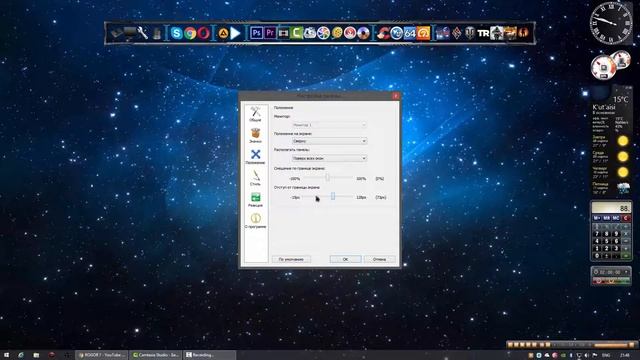This screenshot has width=640, height=360.
Task: Open Internet Explorer taskbar icon
Action: (x=21, y=355)
